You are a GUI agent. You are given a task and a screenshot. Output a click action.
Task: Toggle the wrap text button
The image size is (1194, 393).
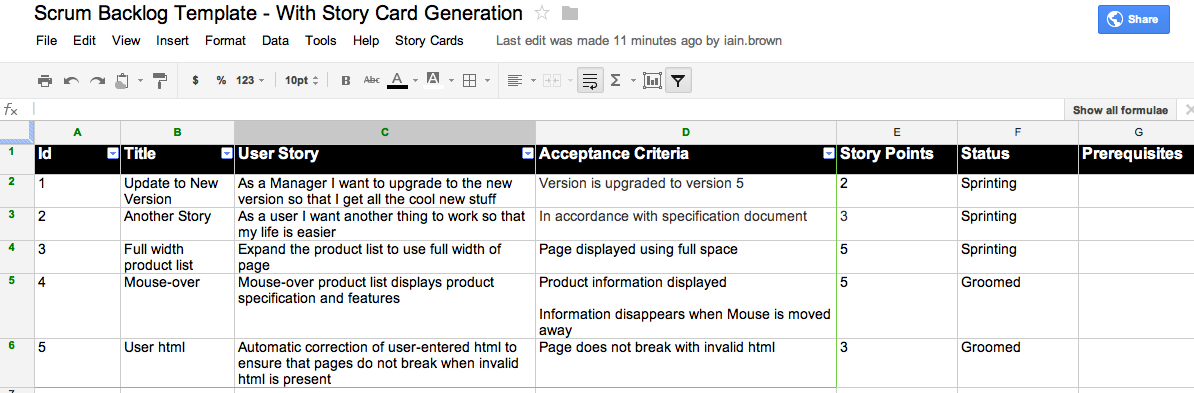[589, 80]
